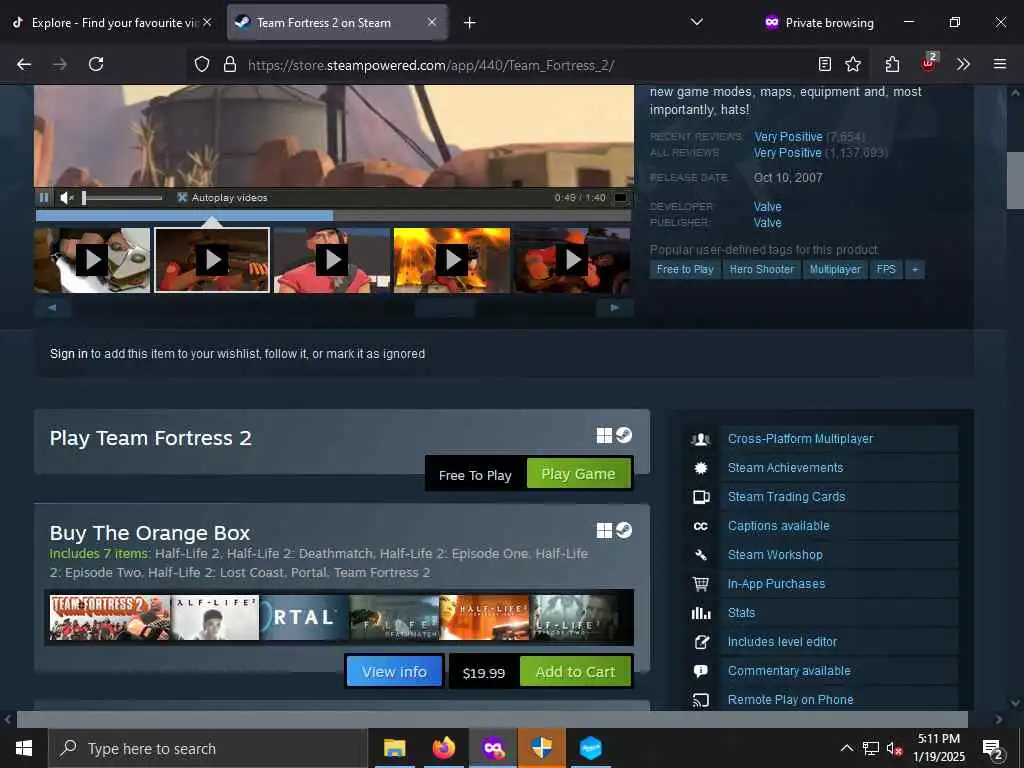
Task: Adjust the video volume slider
Action: click(x=123, y=198)
